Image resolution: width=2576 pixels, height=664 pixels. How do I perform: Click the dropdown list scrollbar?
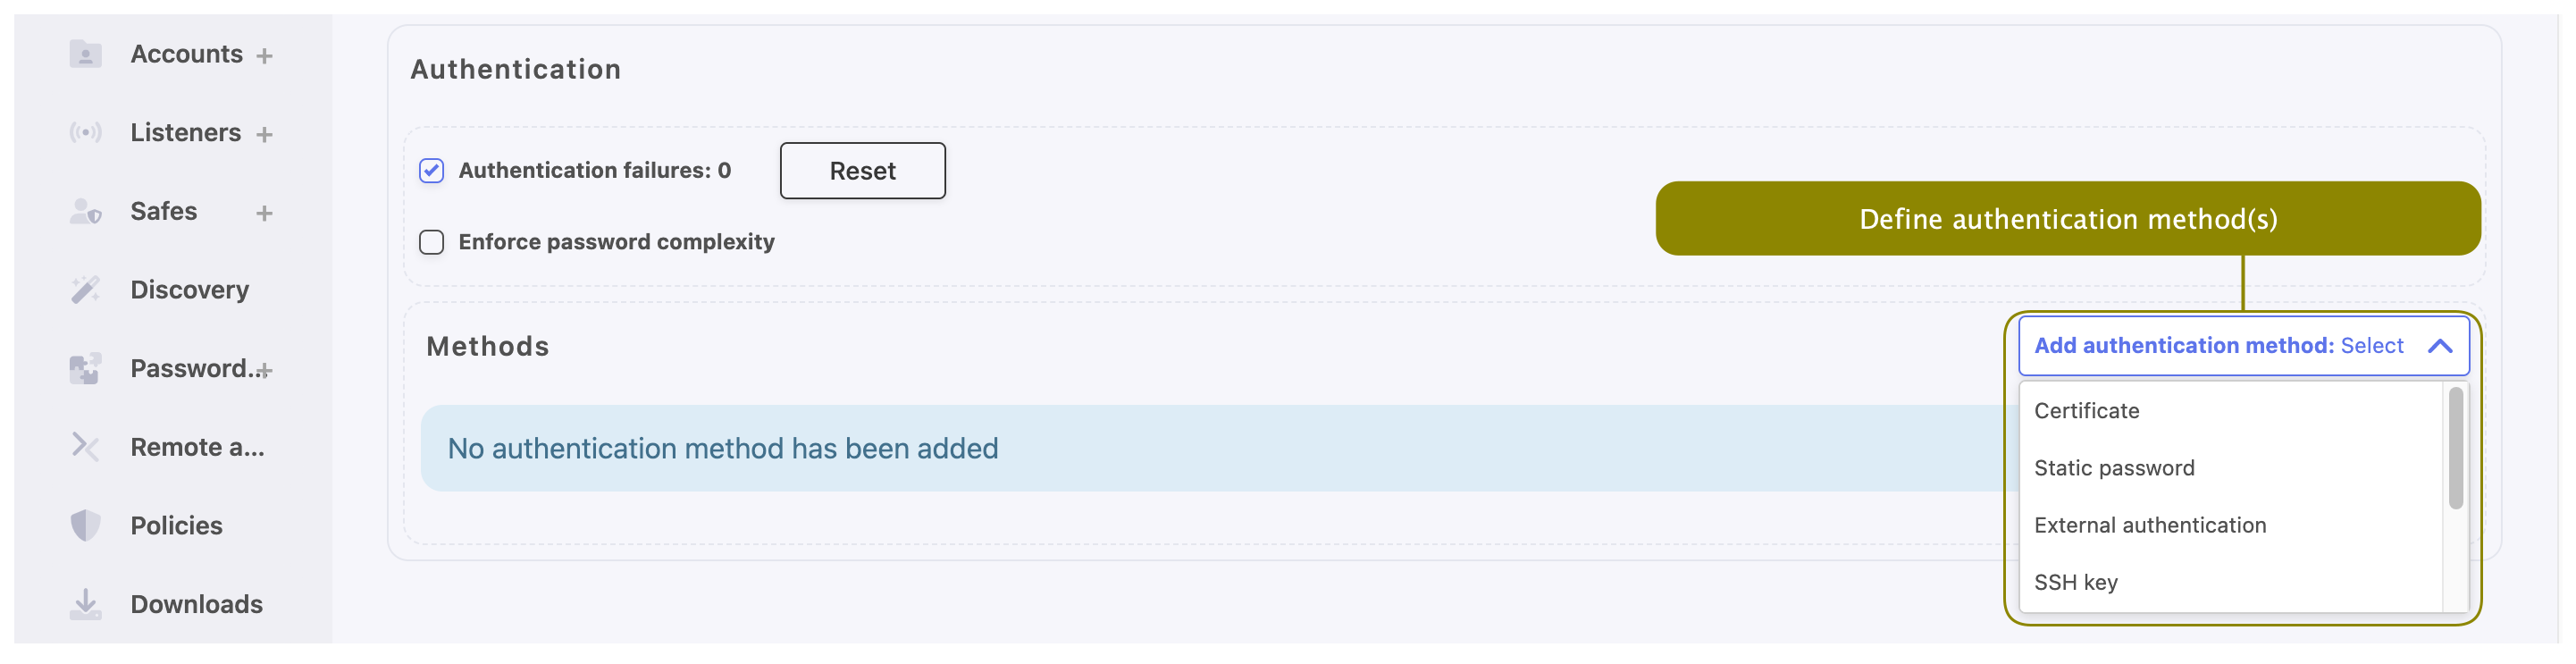[2455, 448]
